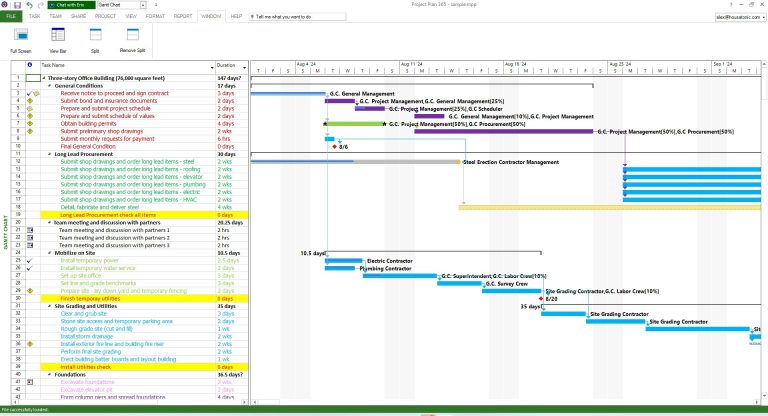Viewport: 768px width, 416px height.
Task: Collapse the Foundations group
Action: (x=50, y=374)
